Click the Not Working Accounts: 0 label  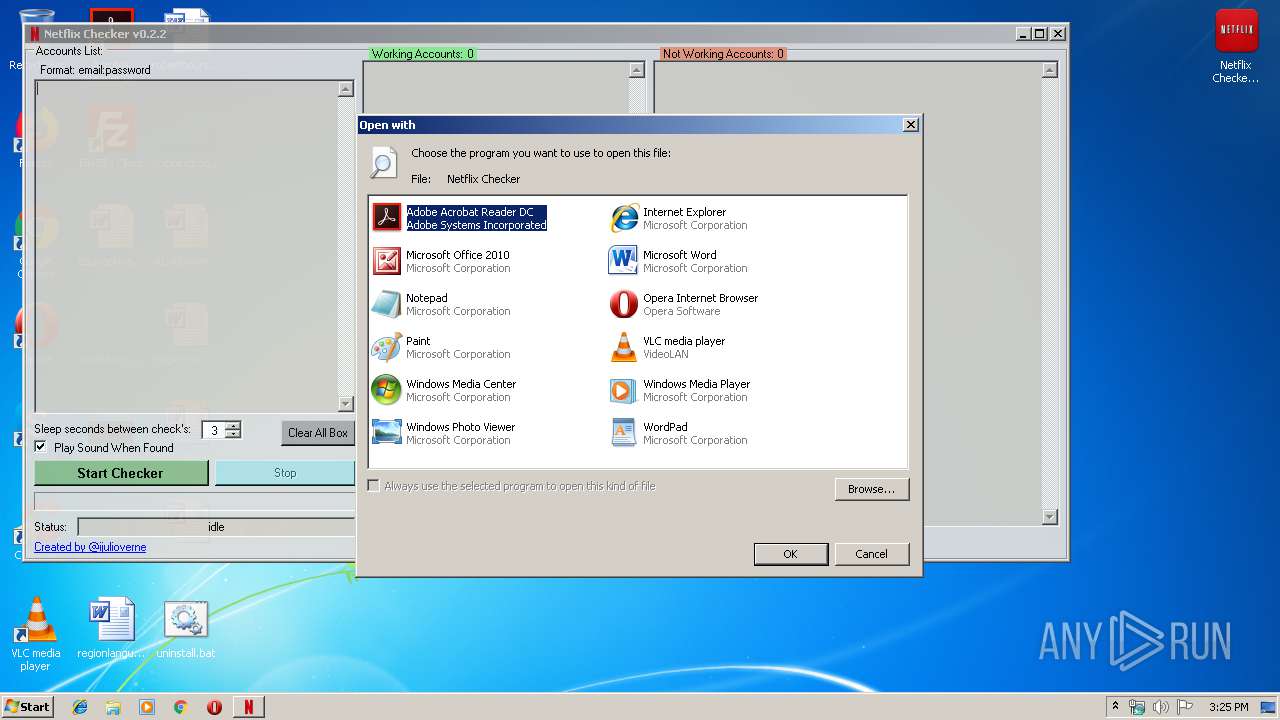[724, 54]
